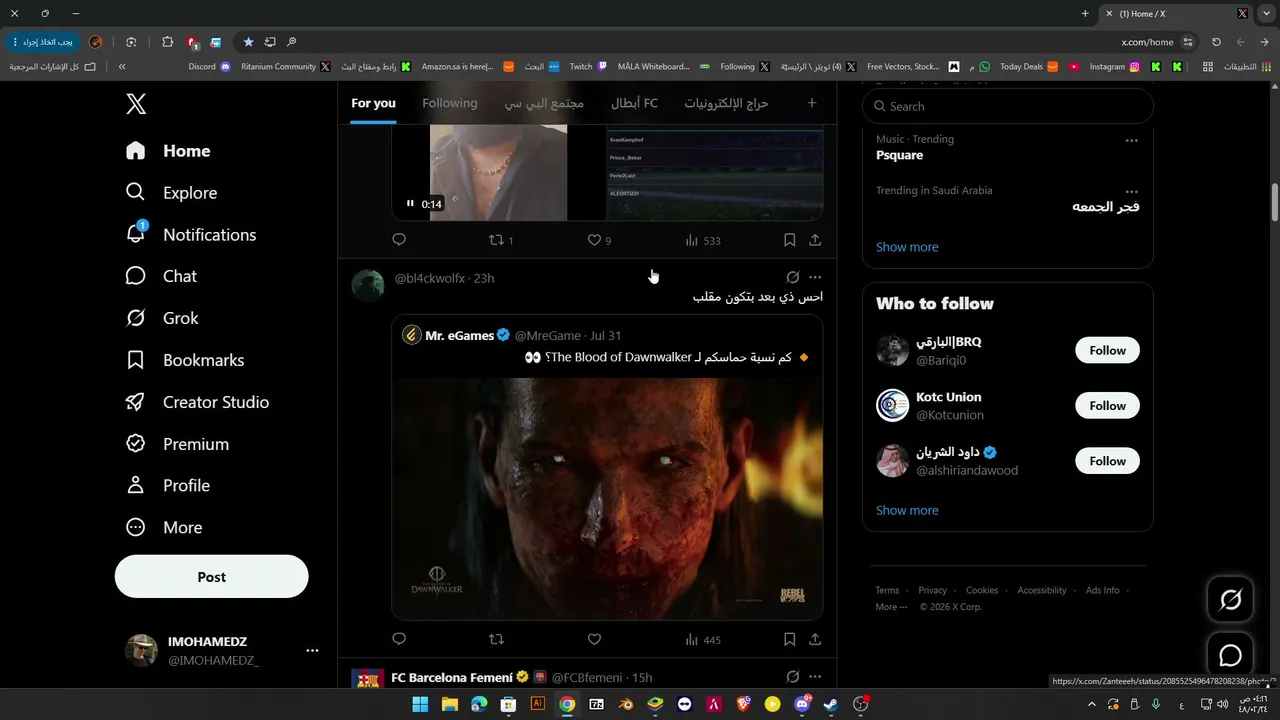Open Windows Start menu

point(420,704)
